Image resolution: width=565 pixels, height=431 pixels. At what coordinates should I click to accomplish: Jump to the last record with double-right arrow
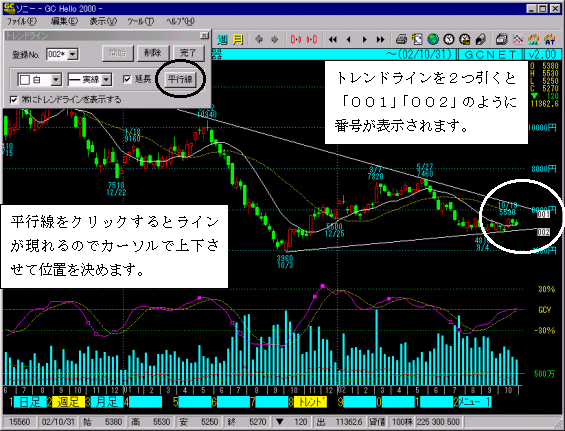381,39
